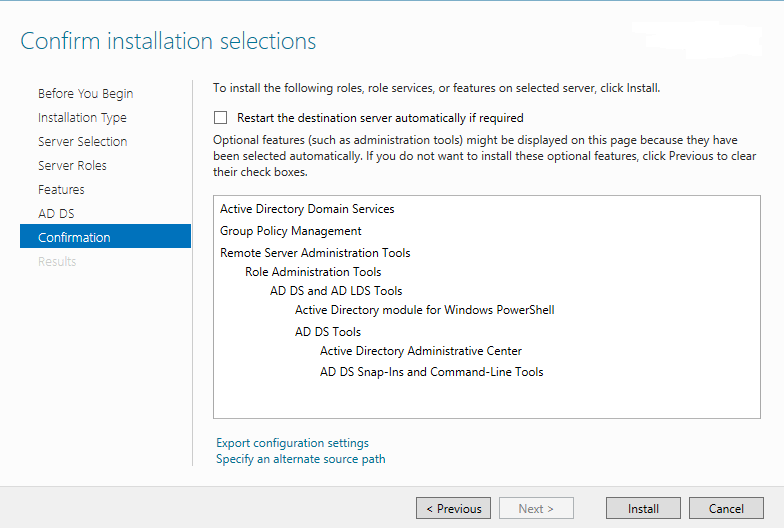Navigate to the Server Roles step
Viewport: 784px width, 528px height.
72,166
